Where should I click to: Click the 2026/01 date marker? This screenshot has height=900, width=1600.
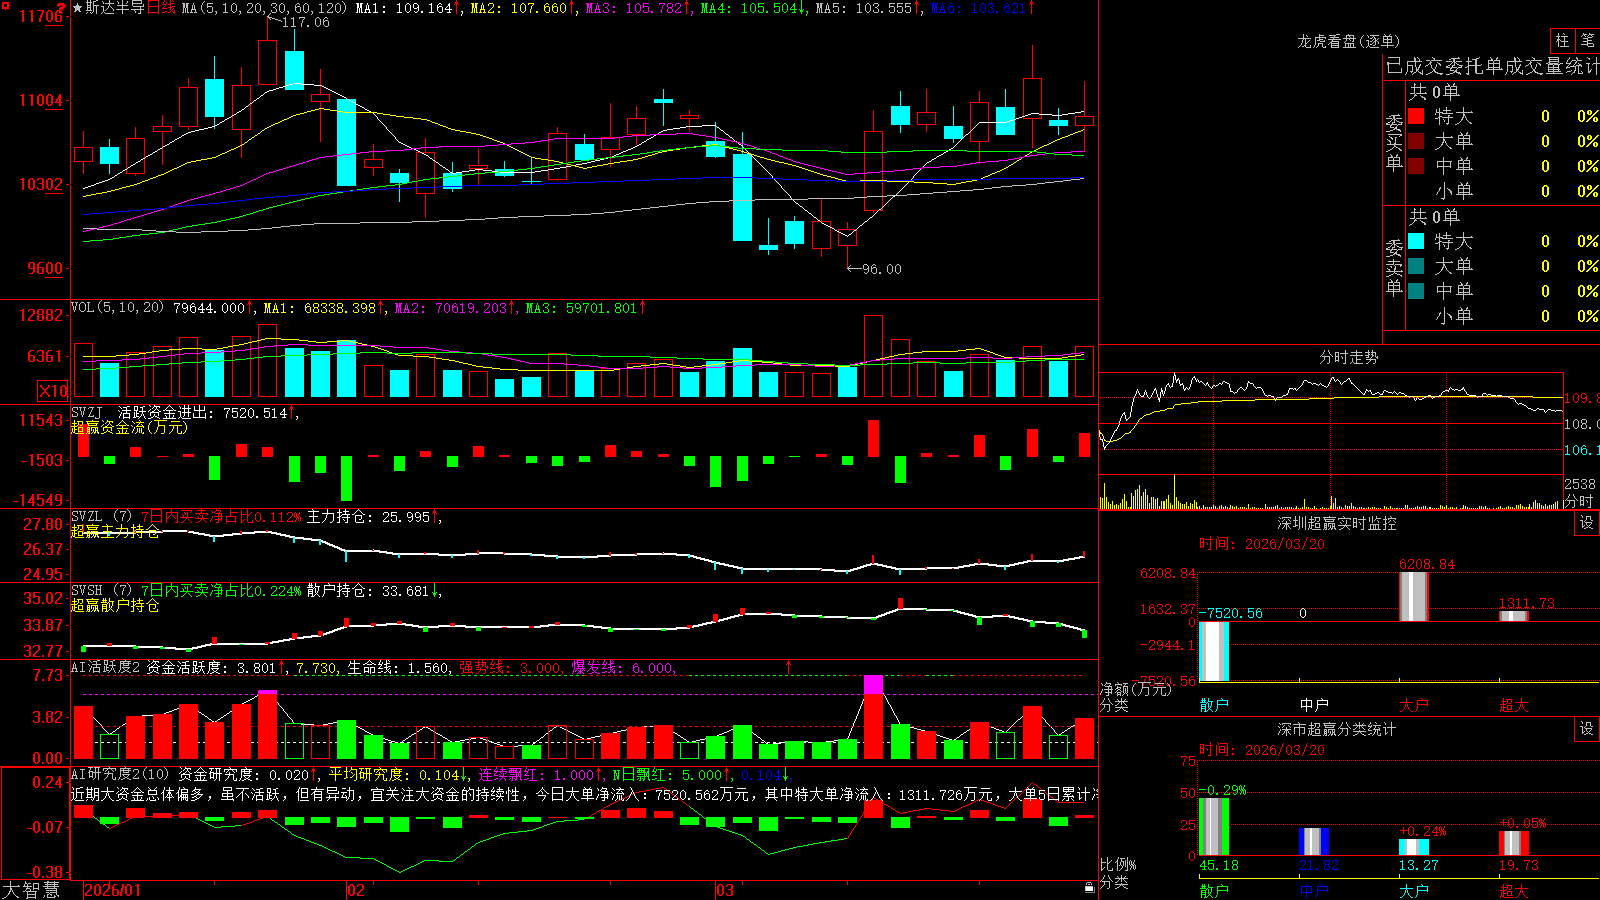pos(113,890)
